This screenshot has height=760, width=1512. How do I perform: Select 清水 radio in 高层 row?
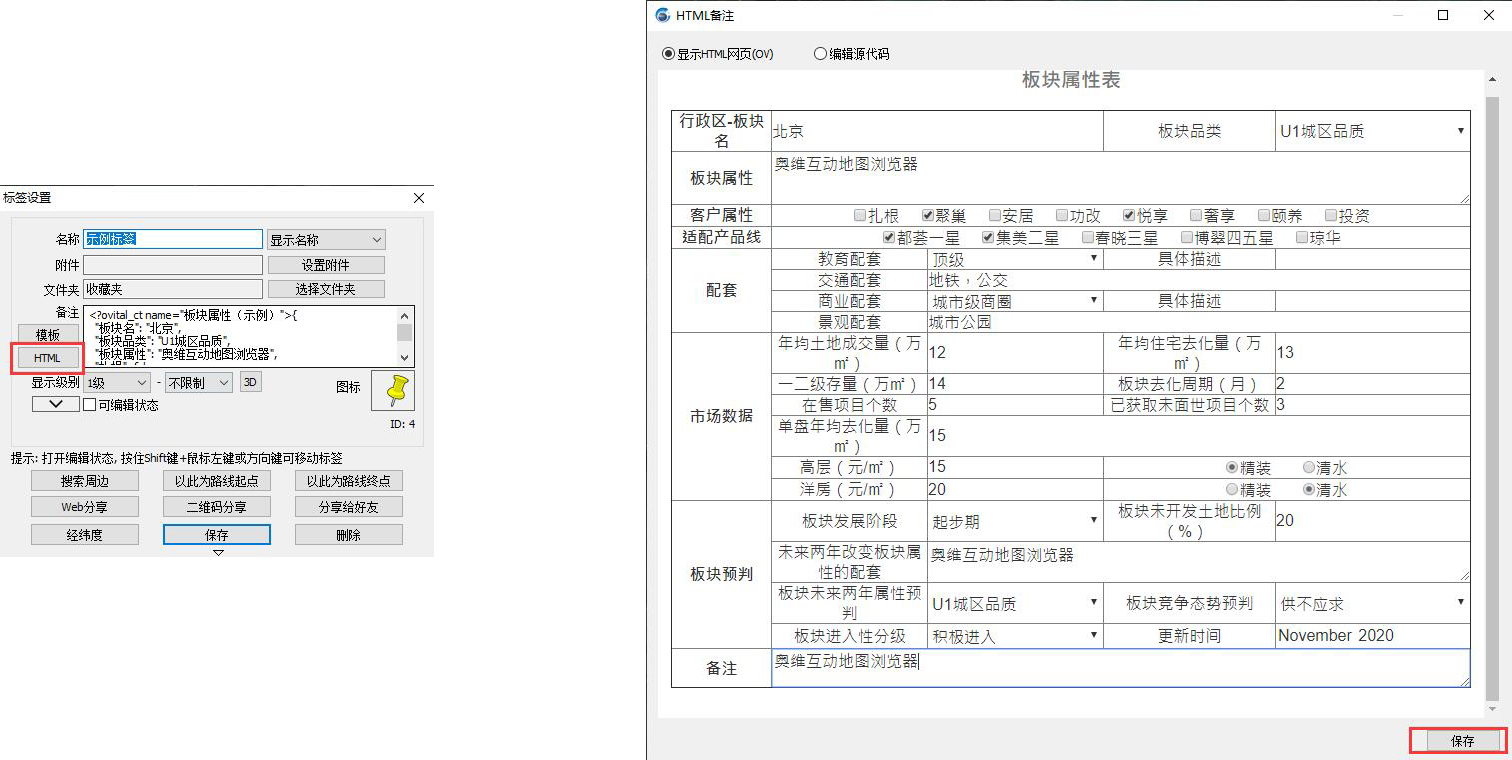coord(1309,467)
